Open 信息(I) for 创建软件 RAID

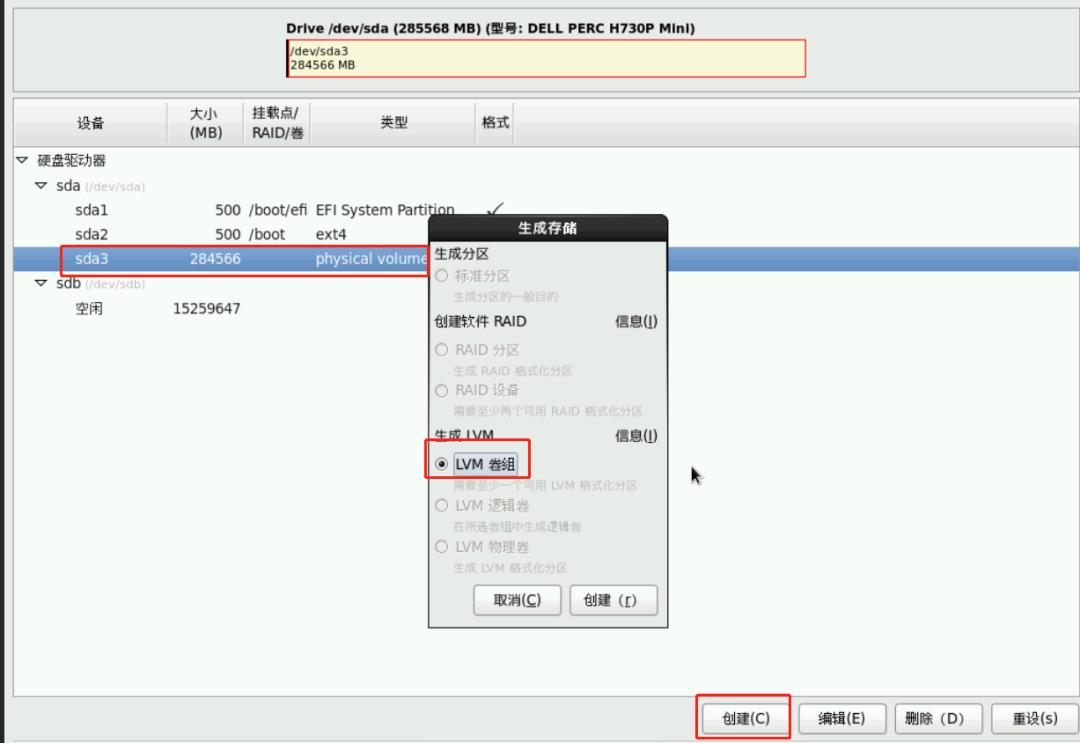pos(636,322)
